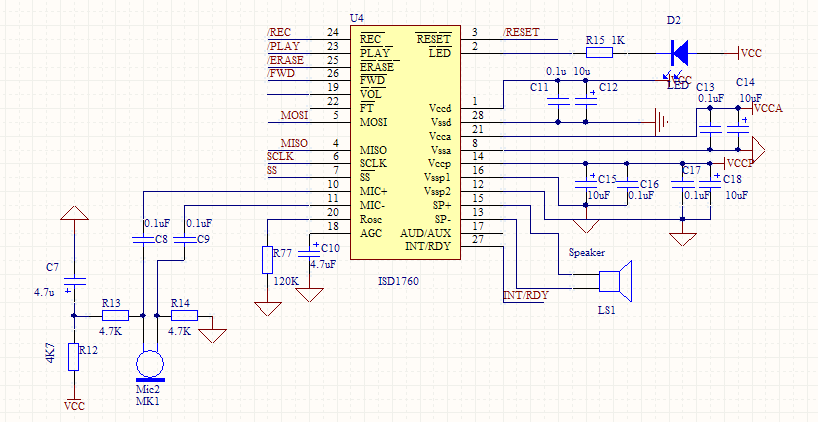Click the MOSI net label on the left
Screen dimensions: 818x422
click(294, 115)
